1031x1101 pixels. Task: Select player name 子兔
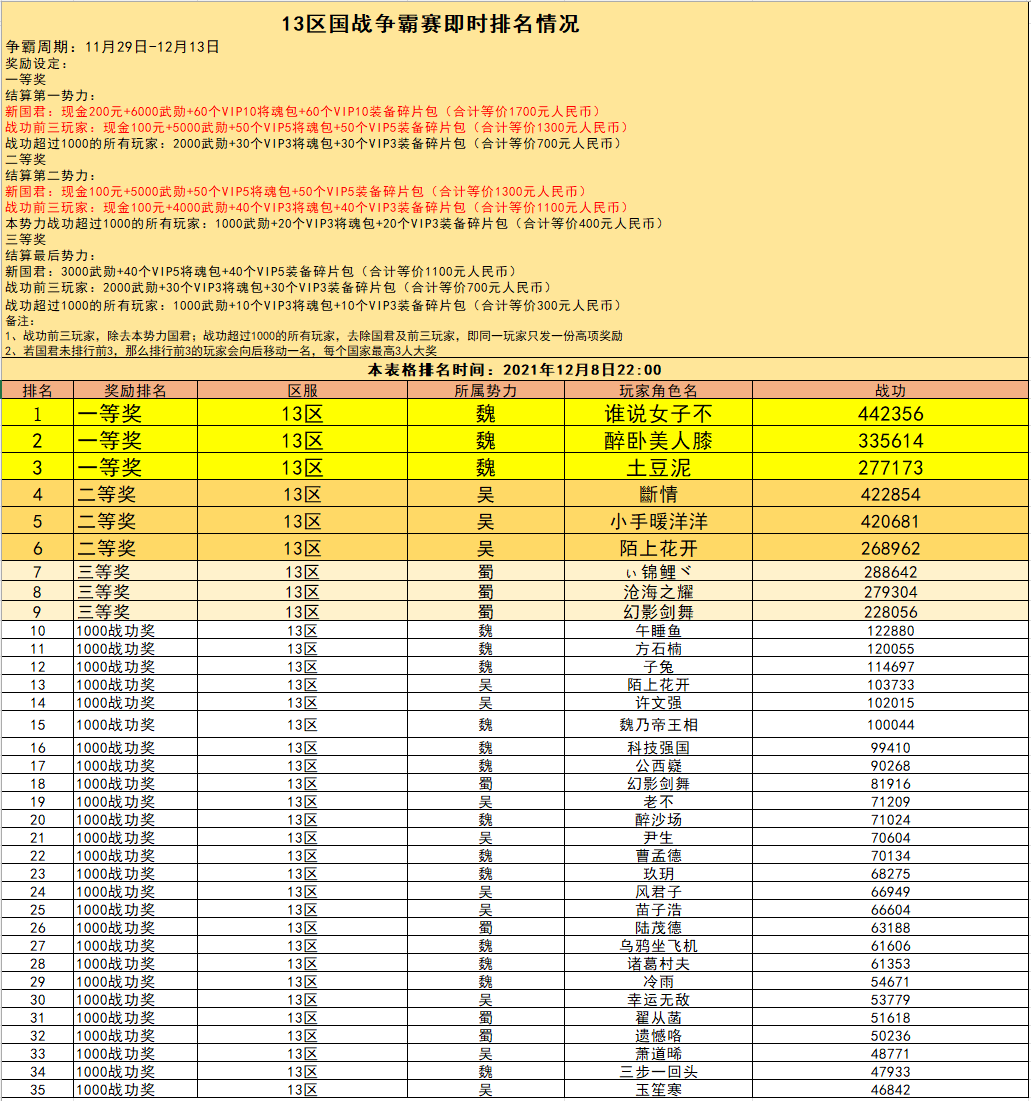pyautogui.click(x=659, y=666)
